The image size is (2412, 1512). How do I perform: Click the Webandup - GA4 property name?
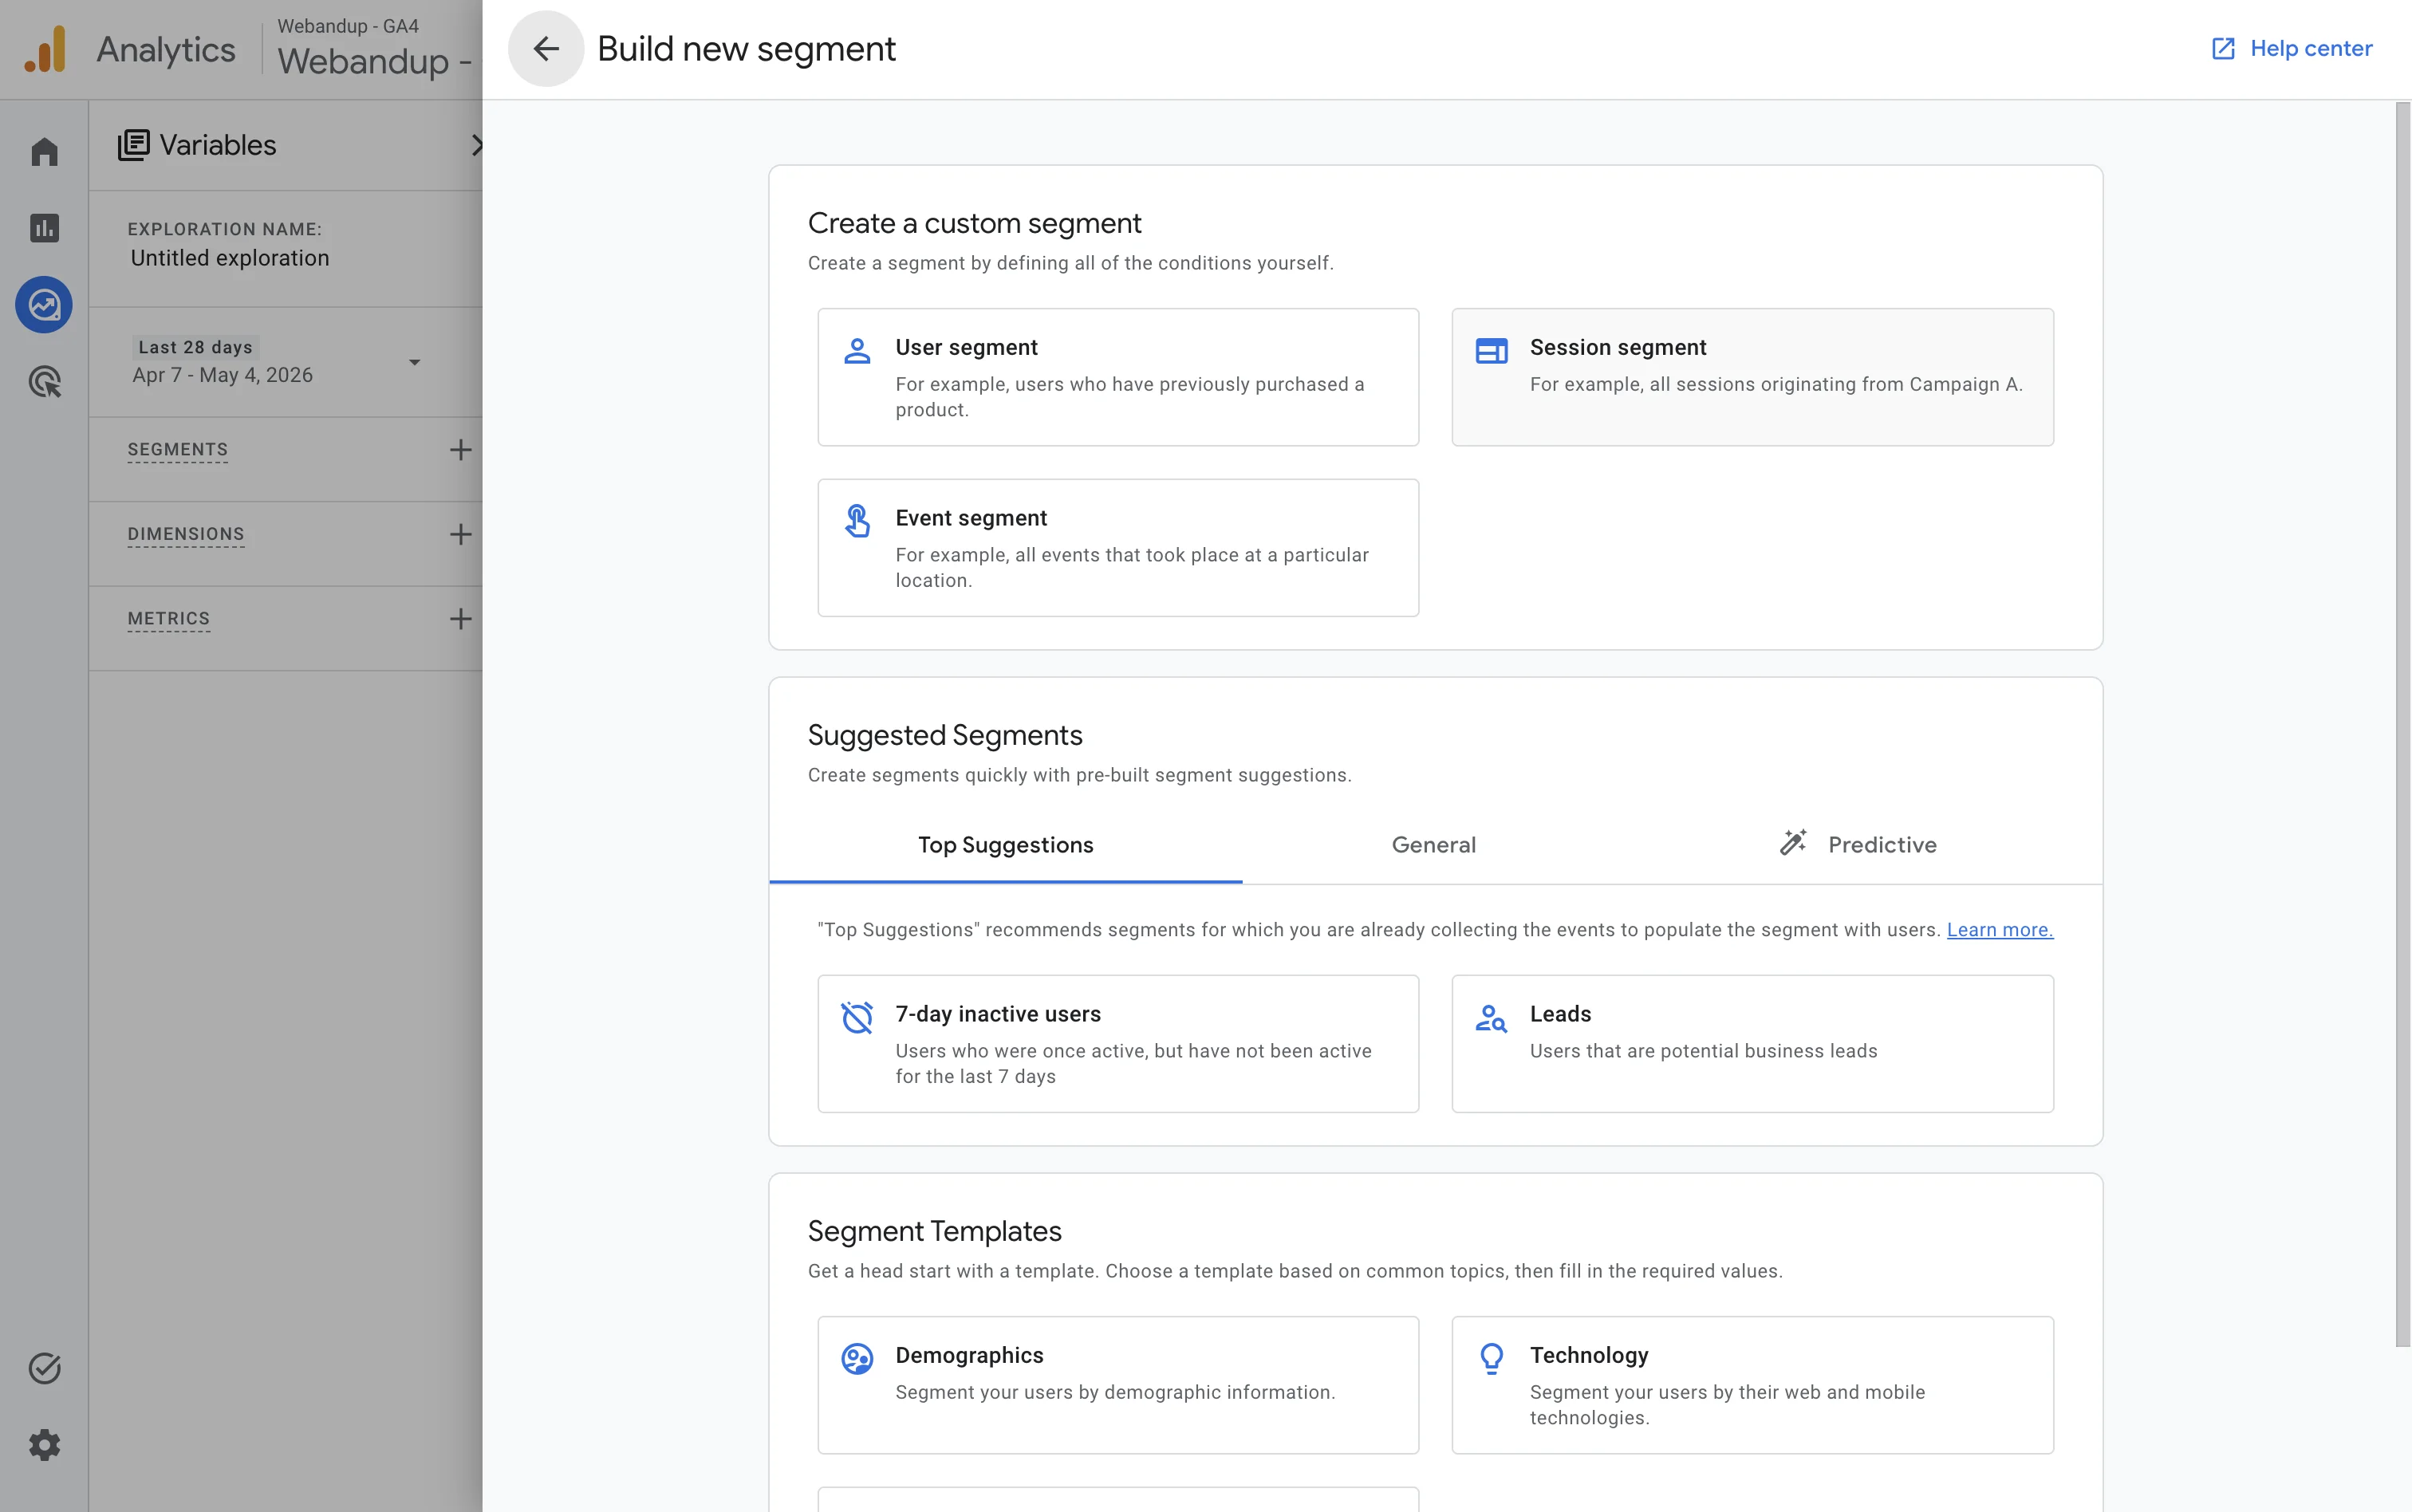(x=348, y=26)
